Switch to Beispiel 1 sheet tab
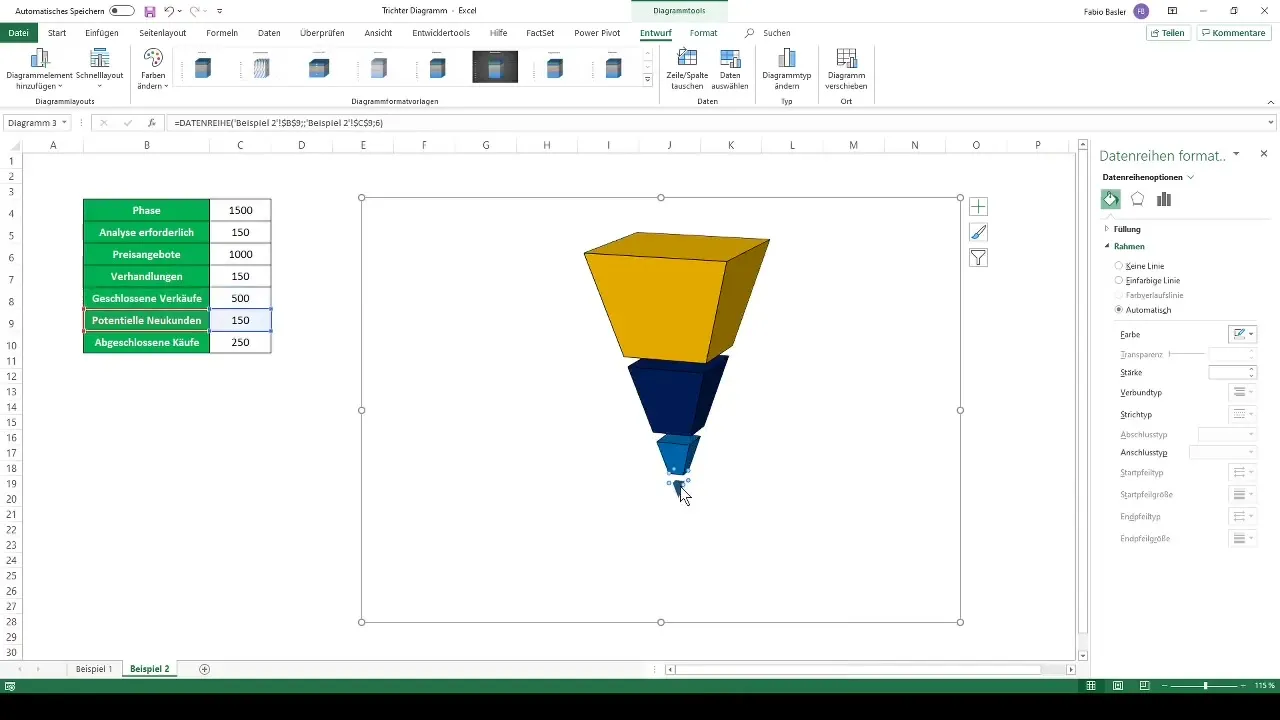The height and width of the screenshot is (720, 1280). click(94, 669)
